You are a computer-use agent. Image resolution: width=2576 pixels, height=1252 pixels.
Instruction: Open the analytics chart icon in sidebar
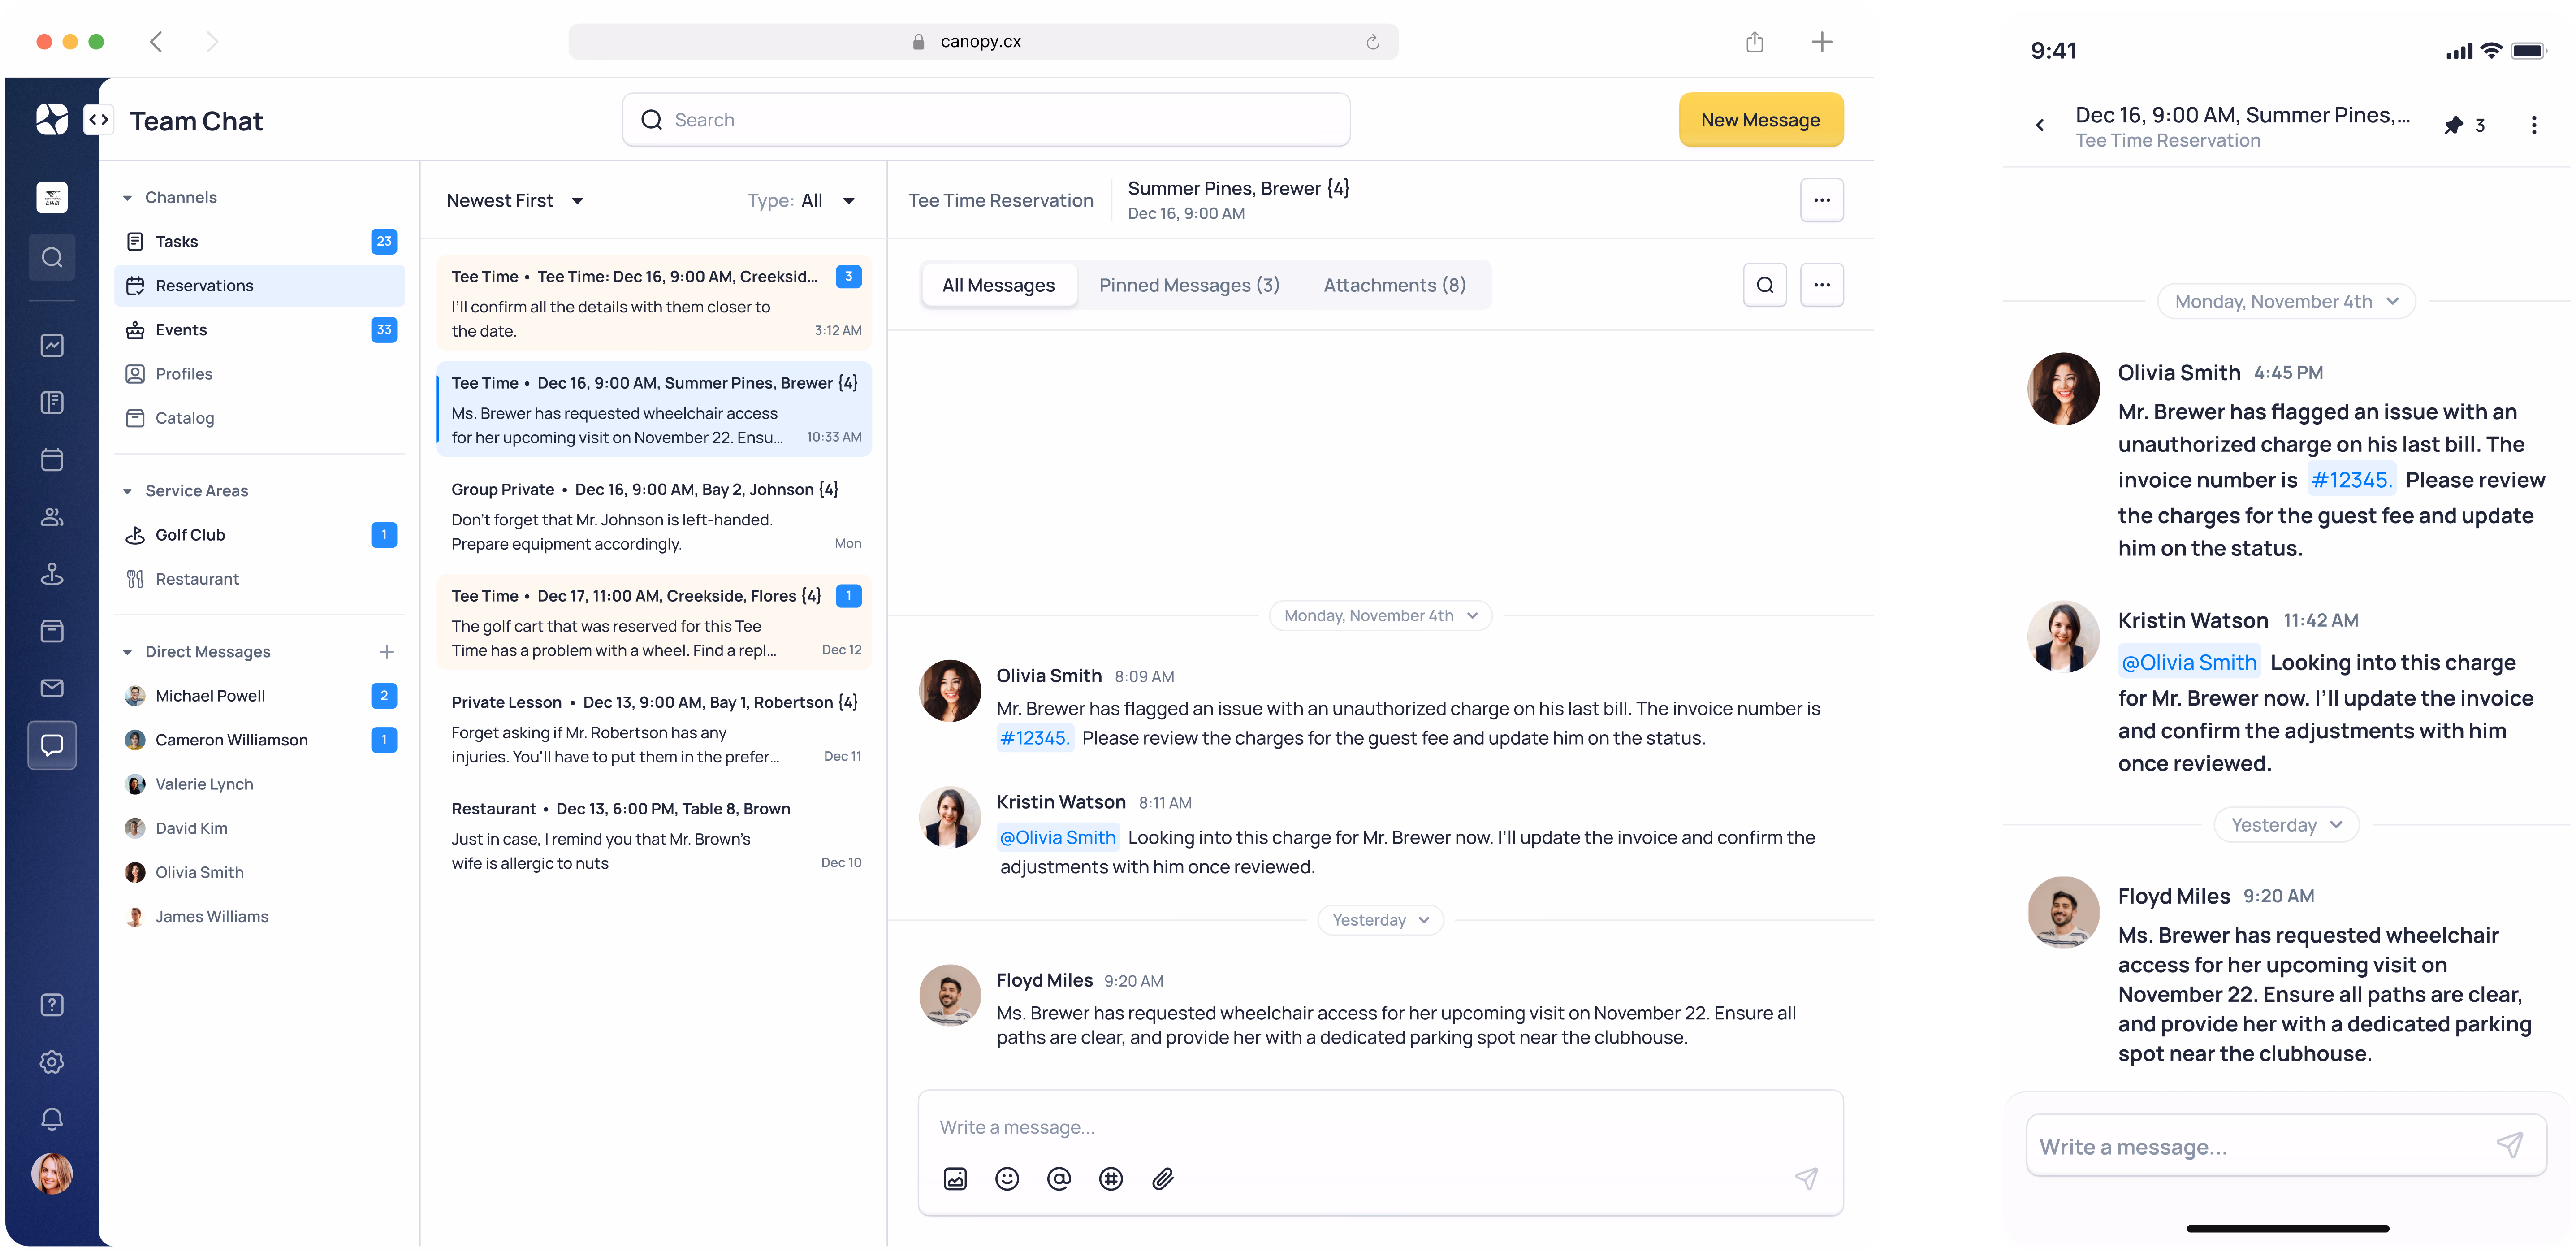[x=52, y=345]
